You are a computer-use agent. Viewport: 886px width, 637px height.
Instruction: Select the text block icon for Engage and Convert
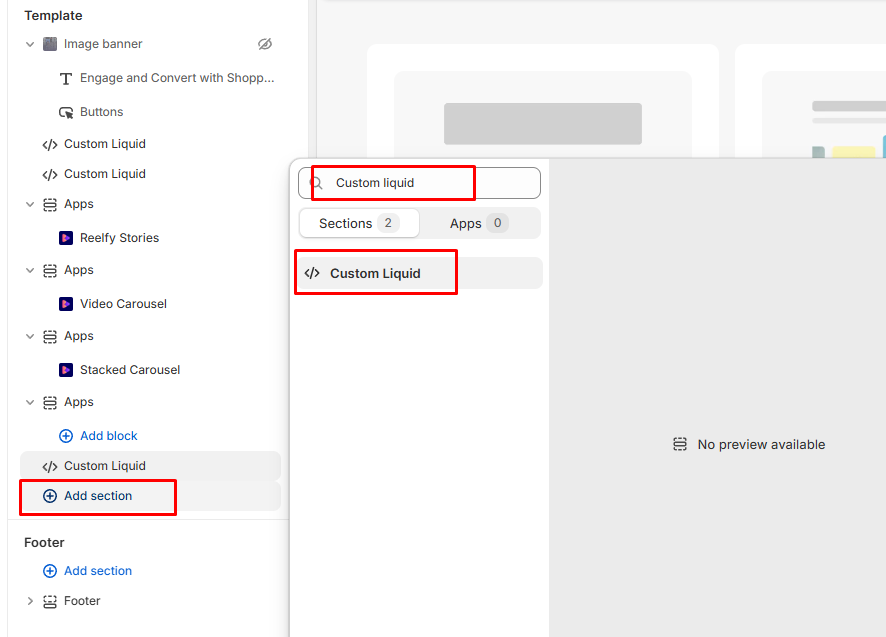click(66, 78)
